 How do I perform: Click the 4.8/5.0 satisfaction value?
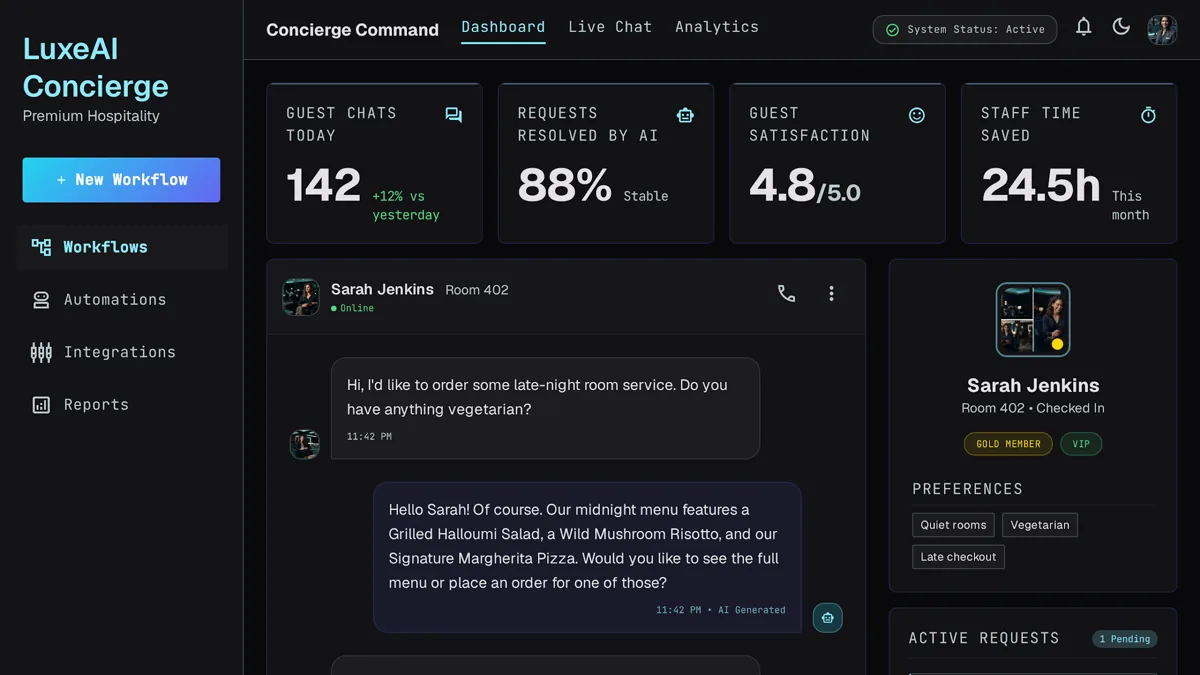(x=805, y=187)
